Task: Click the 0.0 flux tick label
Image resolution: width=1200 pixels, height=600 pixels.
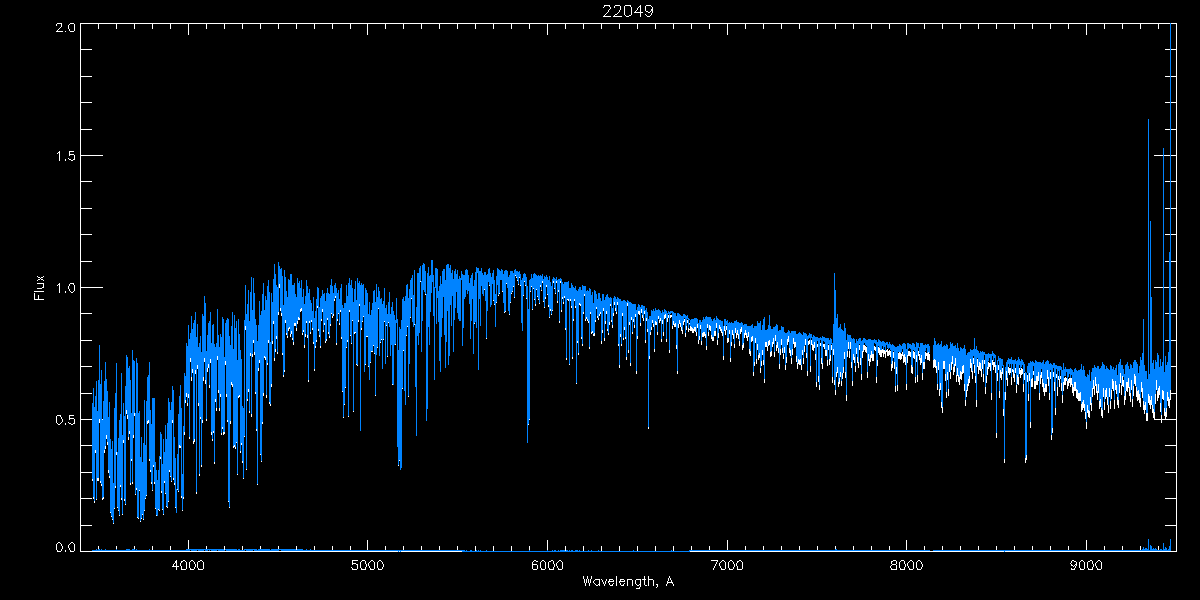Action: (x=64, y=548)
